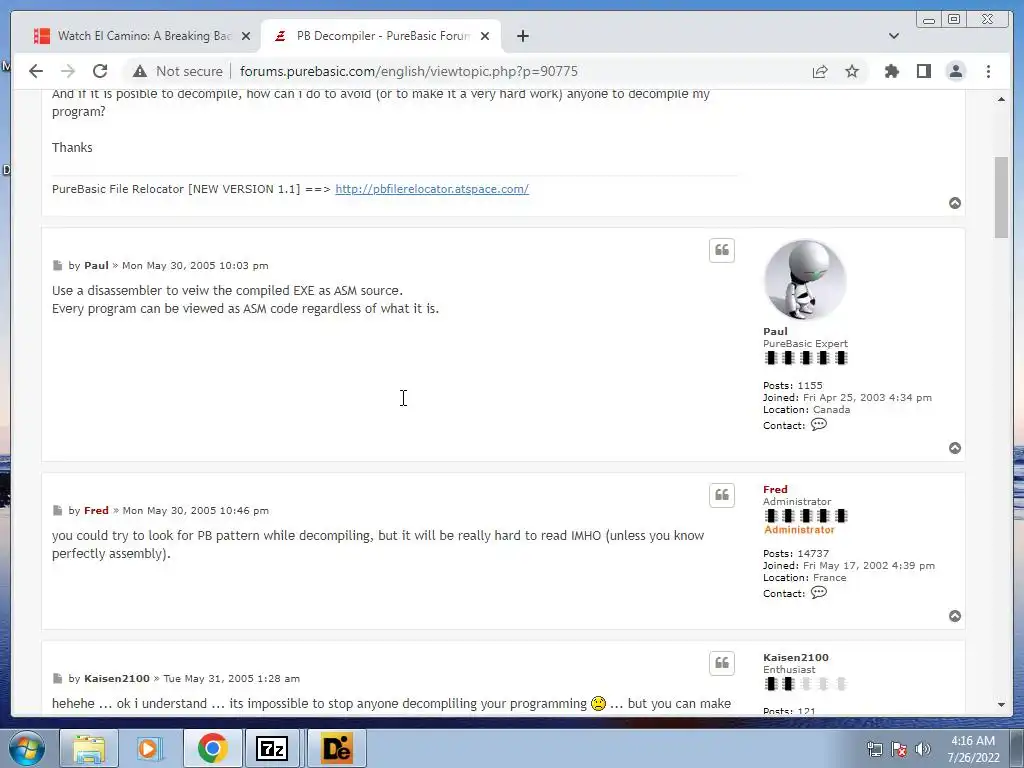
Task: Expand the tab search dropdown
Action: (894, 36)
